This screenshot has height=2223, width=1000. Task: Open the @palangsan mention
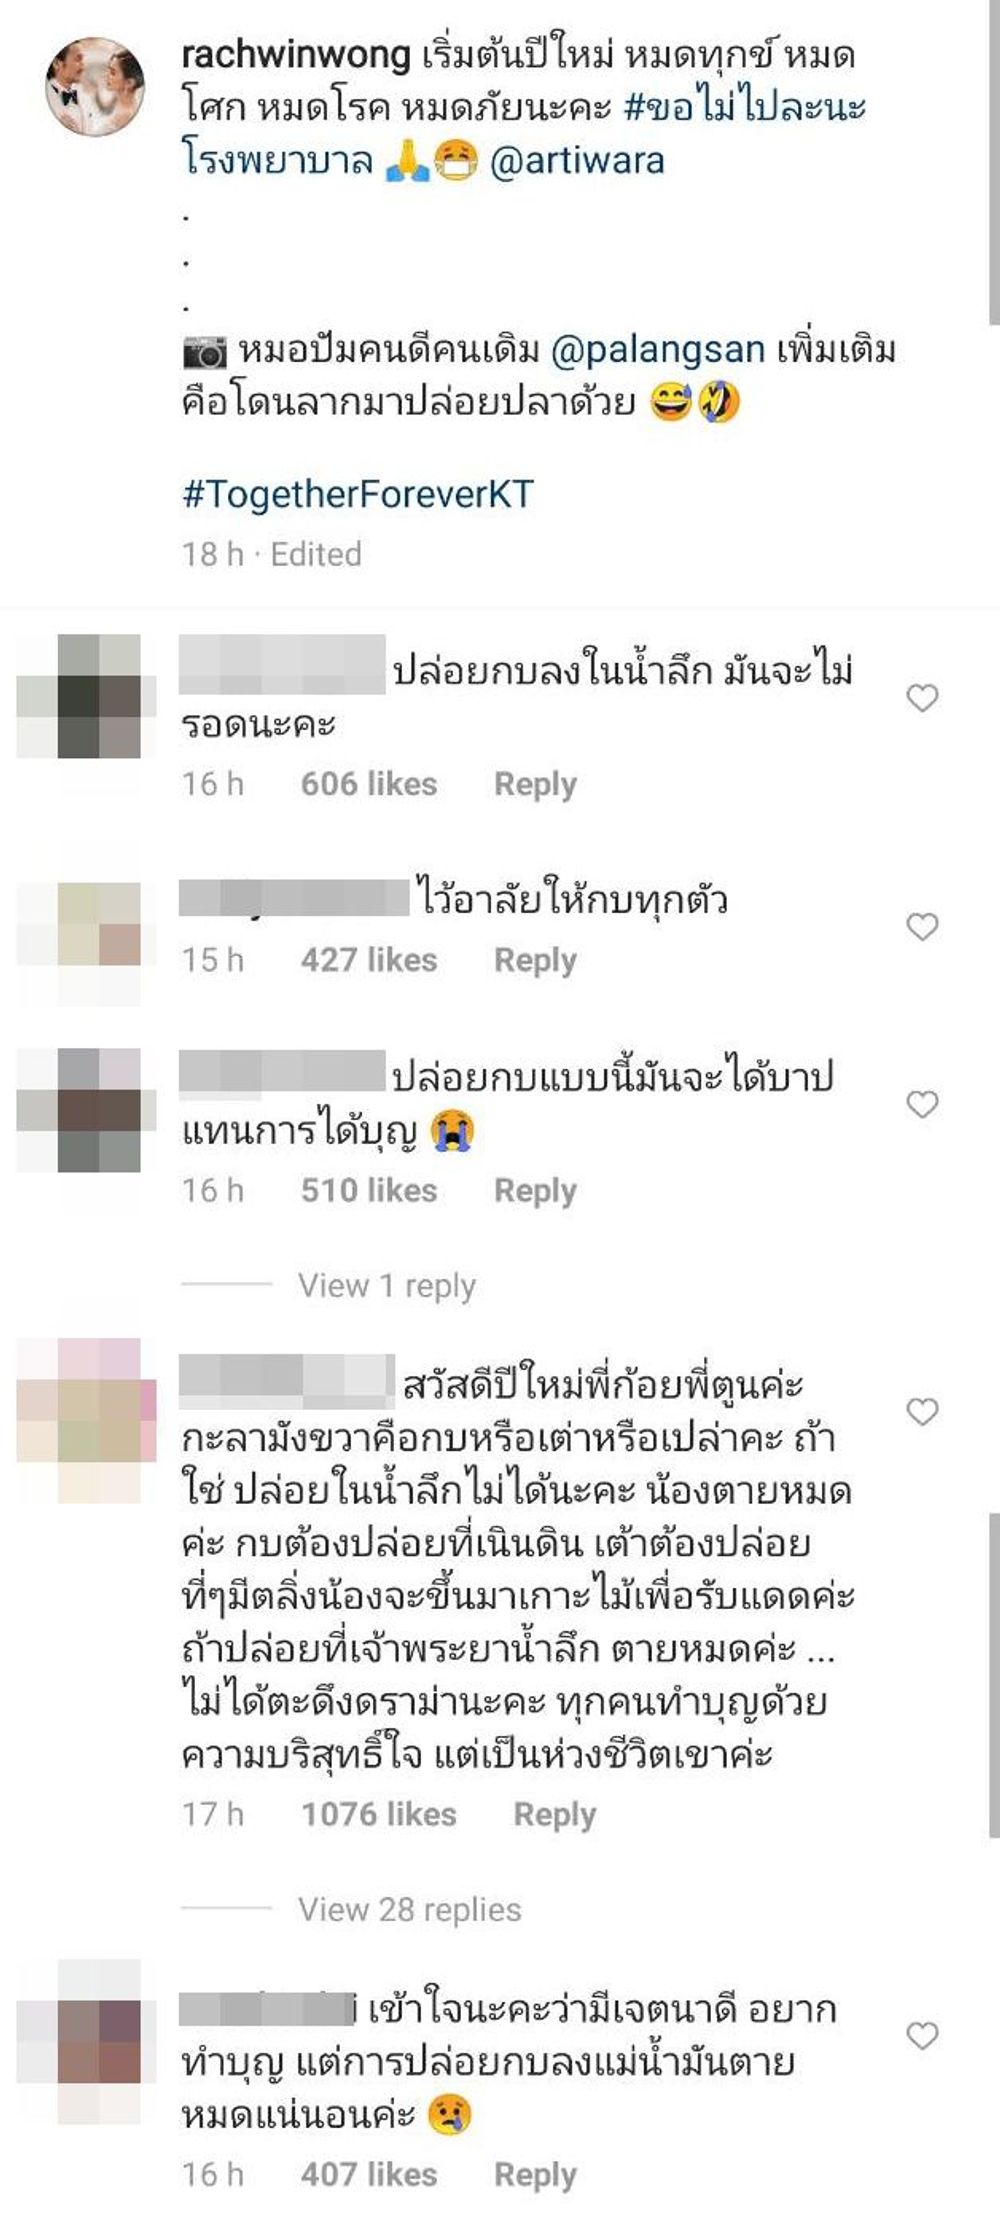pyautogui.click(x=658, y=350)
